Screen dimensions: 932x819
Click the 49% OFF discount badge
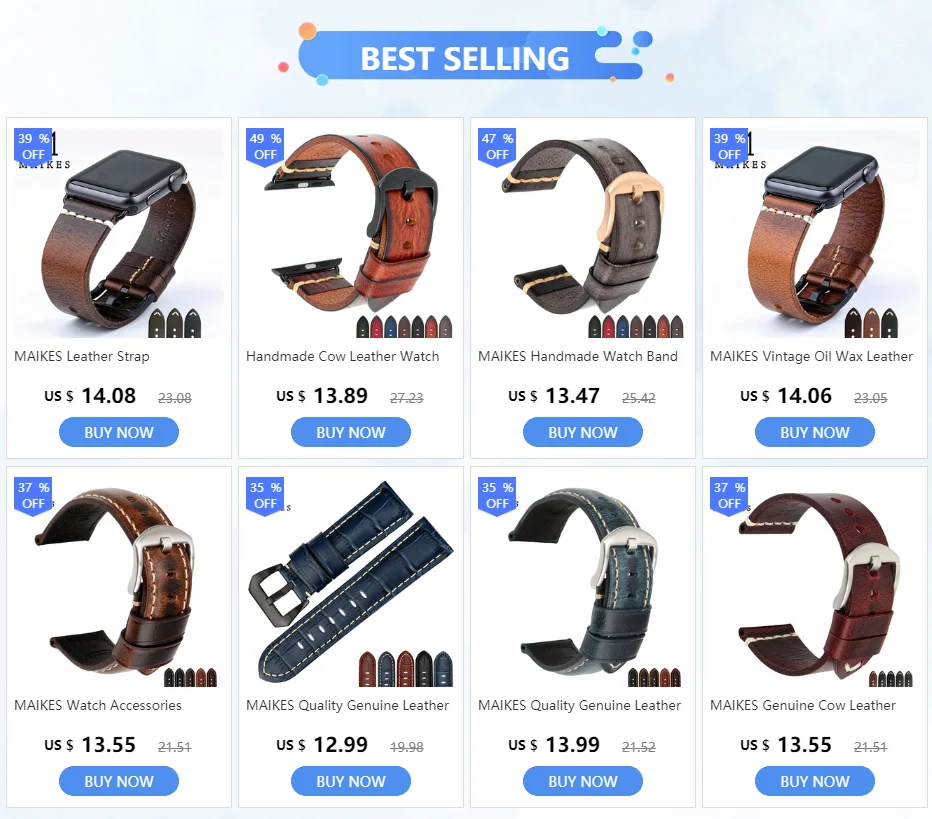265,147
